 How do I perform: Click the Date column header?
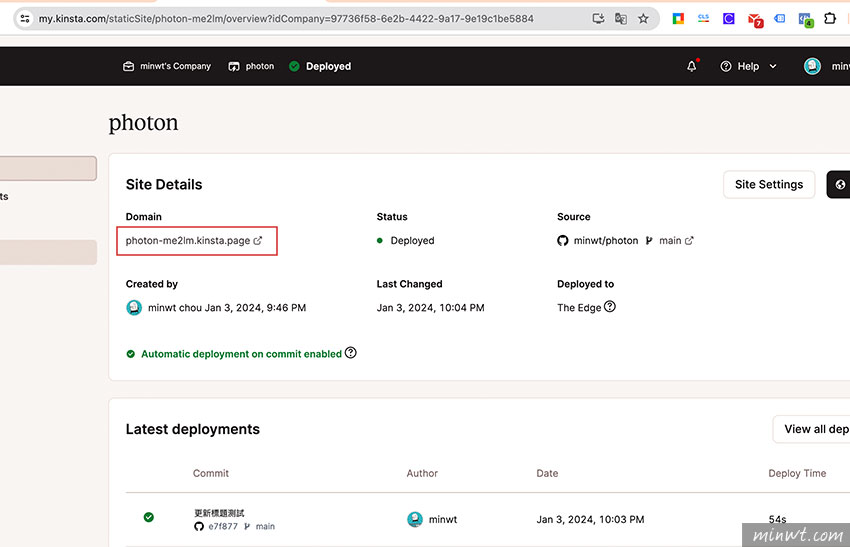[547, 473]
